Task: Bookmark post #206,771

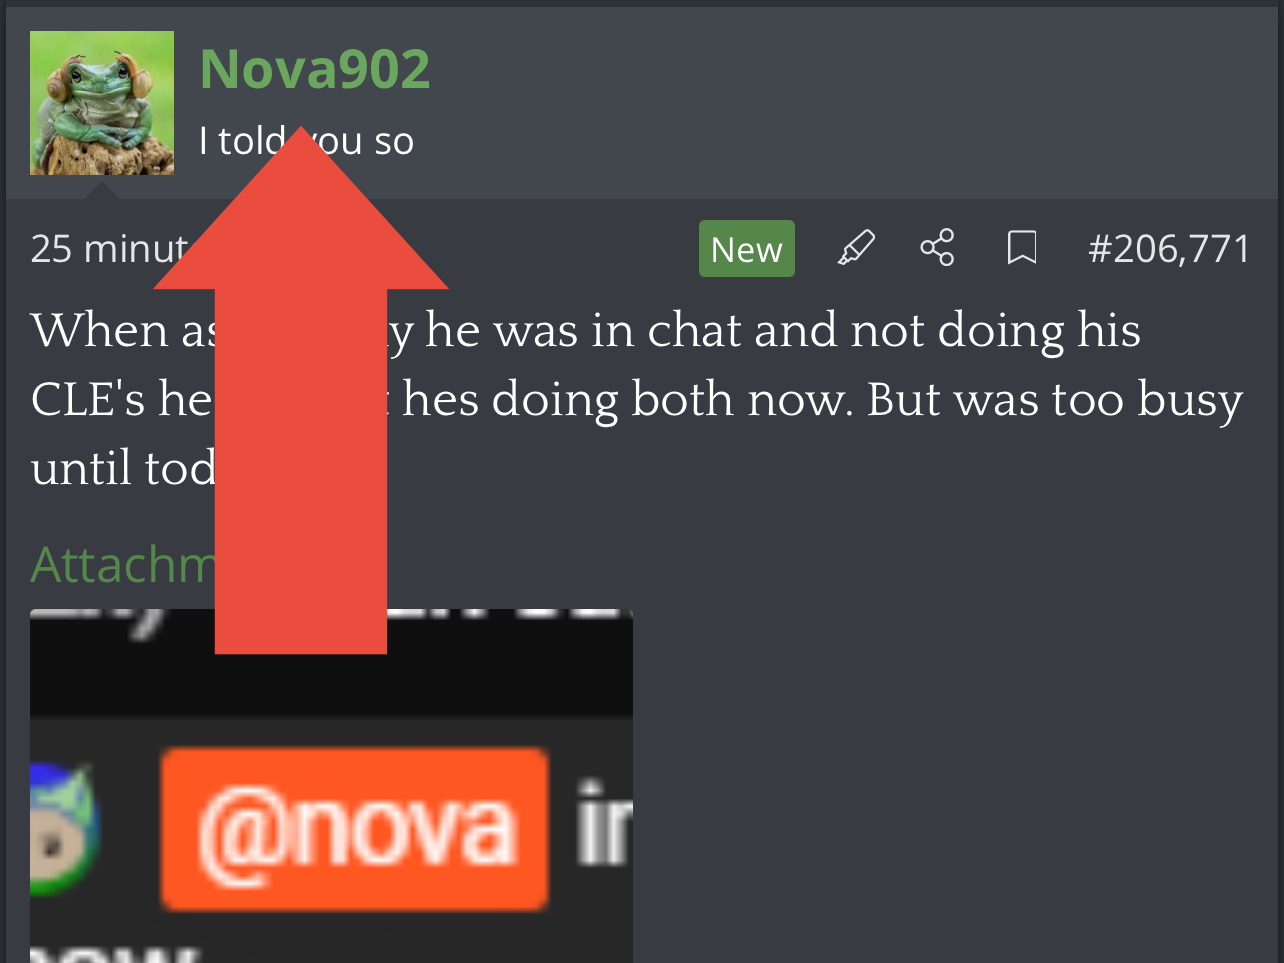Action: (x=1021, y=248)
